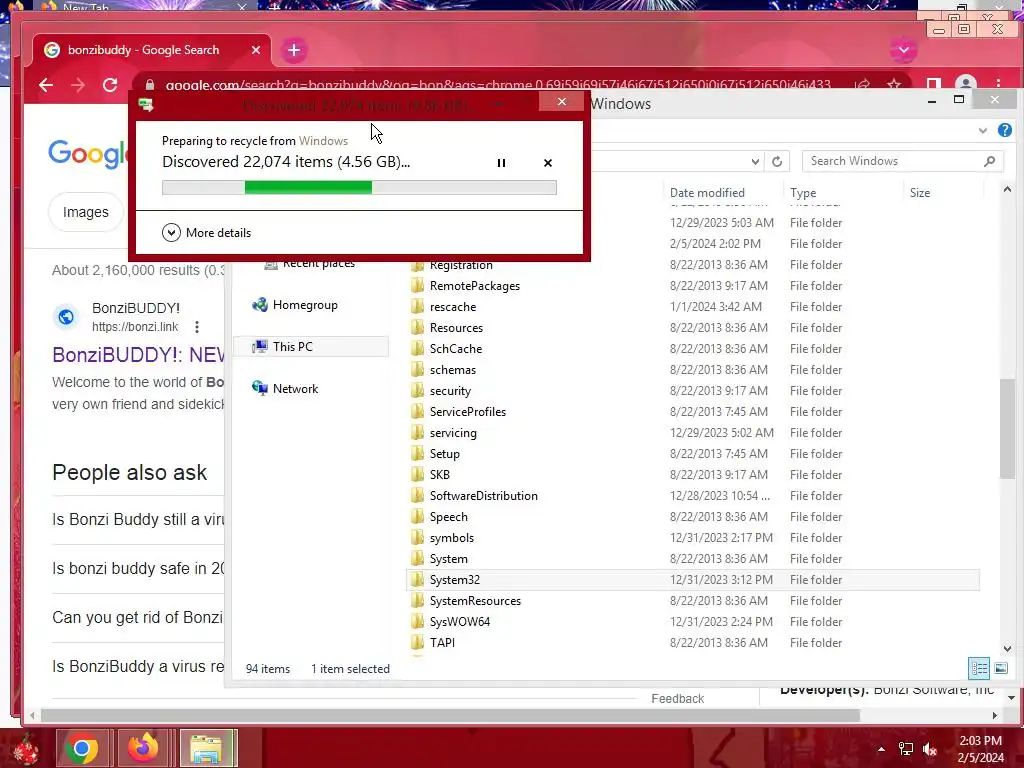
Task: Select the ServiceProfiles folder
Action: pos(692,411)
